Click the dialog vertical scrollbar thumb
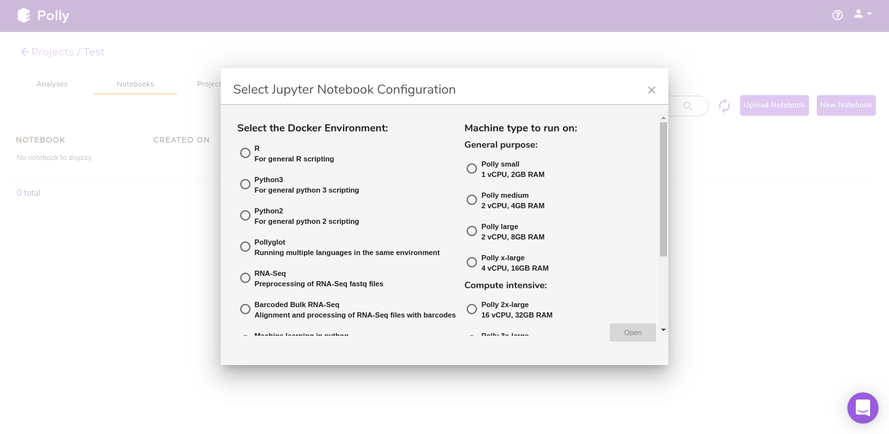The height and width of the screenshot is (434, 889). pyautogui.click(x=663, y=189)
